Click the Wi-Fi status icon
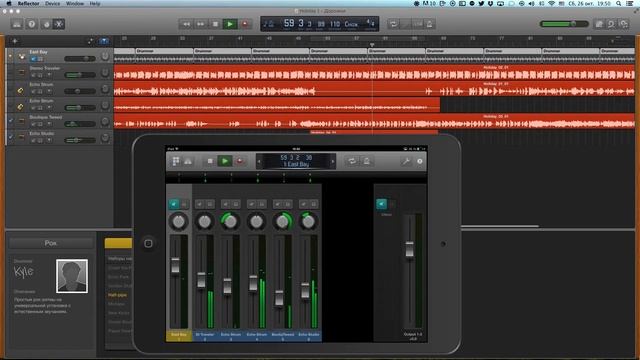640x360 pixels. 551,3
